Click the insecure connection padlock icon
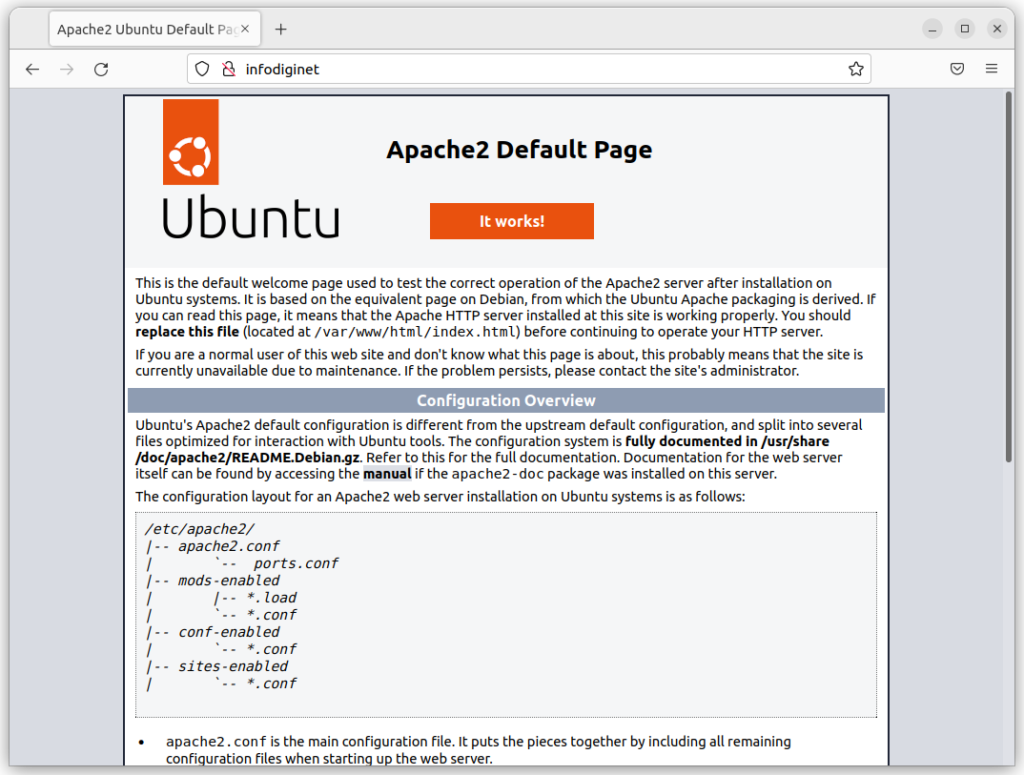The width and height of the screenshot is (1024, 775). [229, 69]
